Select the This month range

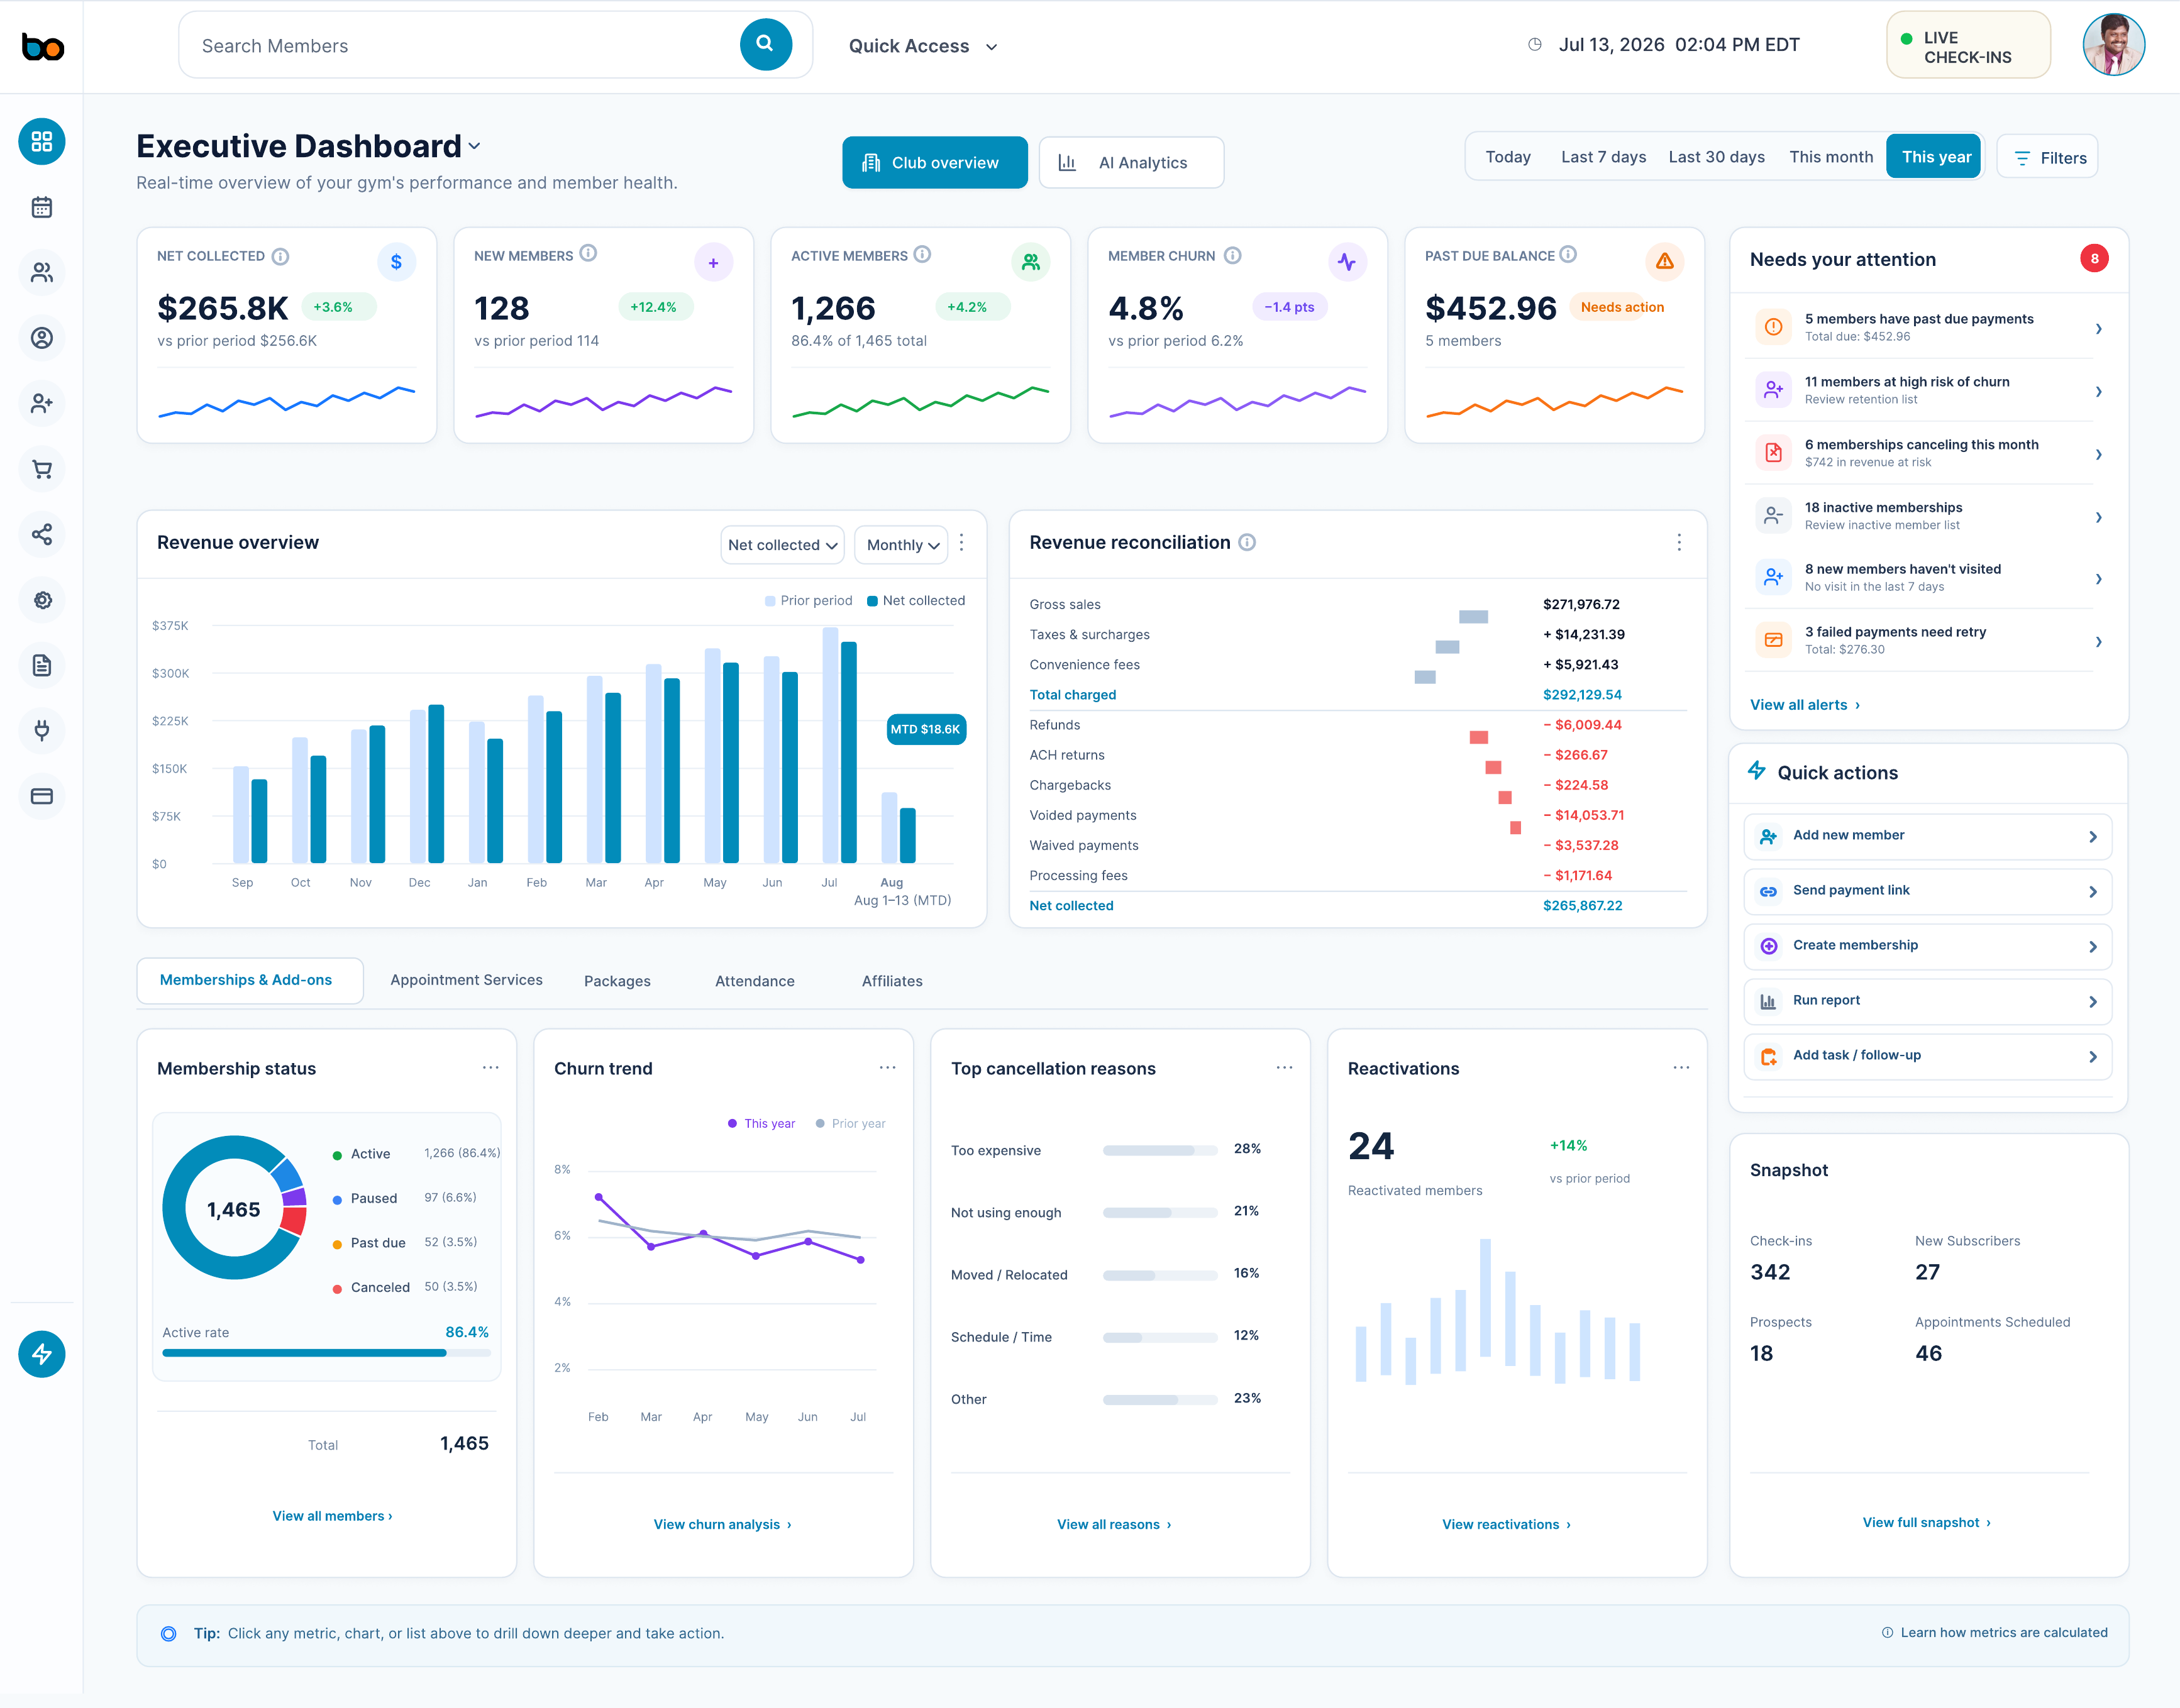(1830, 157)
